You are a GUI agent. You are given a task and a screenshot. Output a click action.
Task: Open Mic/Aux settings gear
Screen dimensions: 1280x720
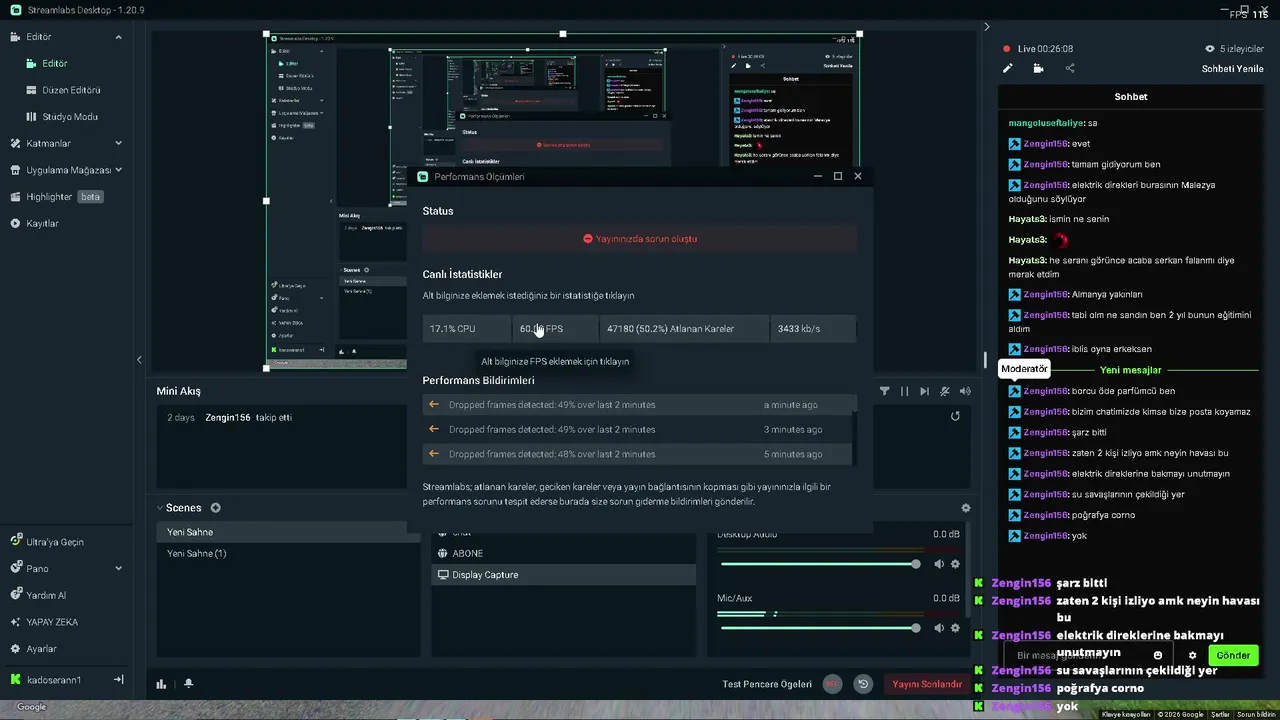[x=955, y=628]
